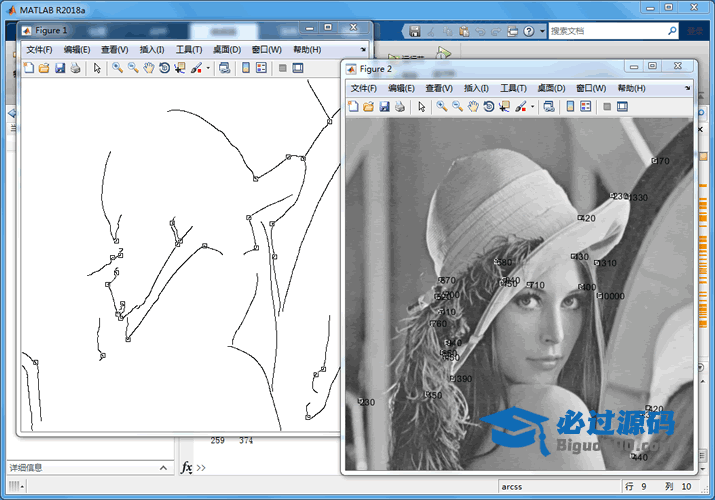Open 窗口(W) menu in Figure 2

(591, 88)
